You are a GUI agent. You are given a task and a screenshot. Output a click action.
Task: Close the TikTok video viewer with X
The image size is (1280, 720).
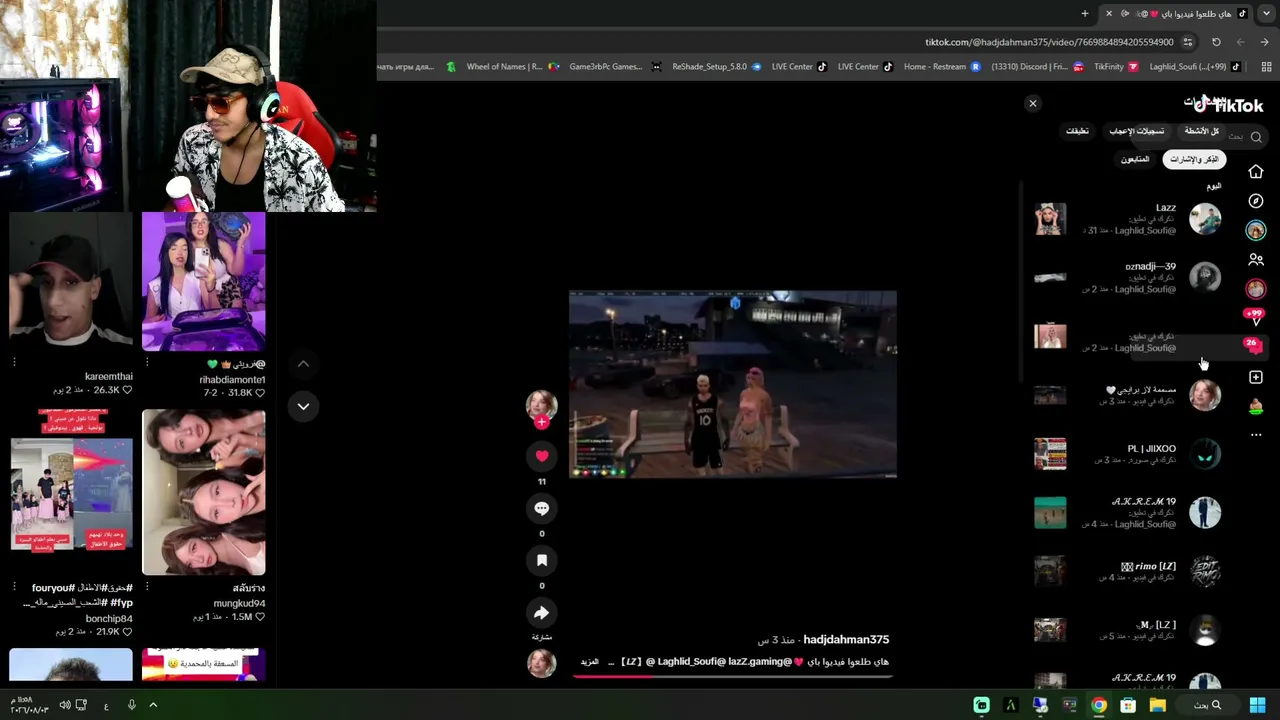click(x=1033, y=103)
